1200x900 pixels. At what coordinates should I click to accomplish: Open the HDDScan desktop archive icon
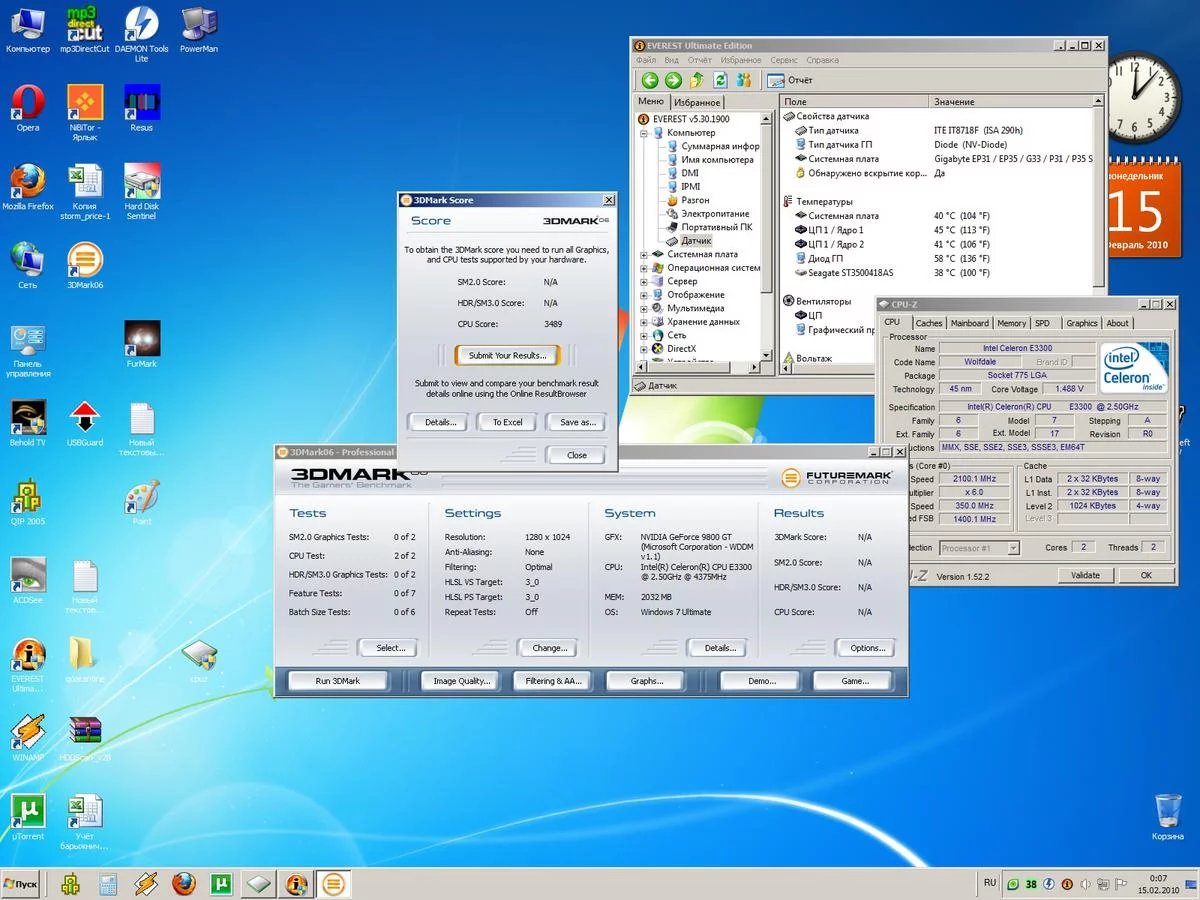[x=85, y=739]
